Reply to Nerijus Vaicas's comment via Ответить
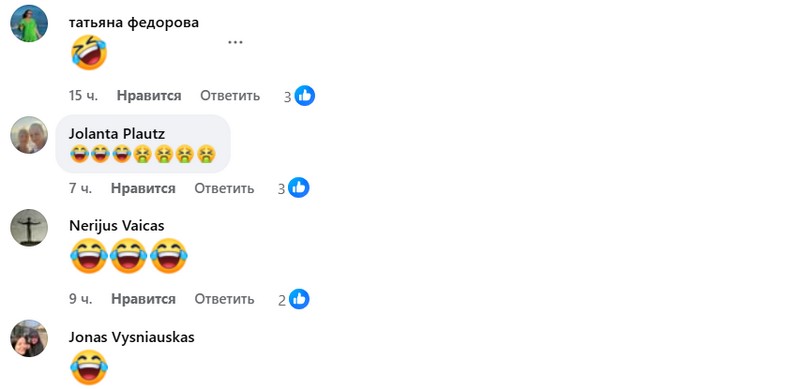Screen dimensions: 800x389 point(224,299)
